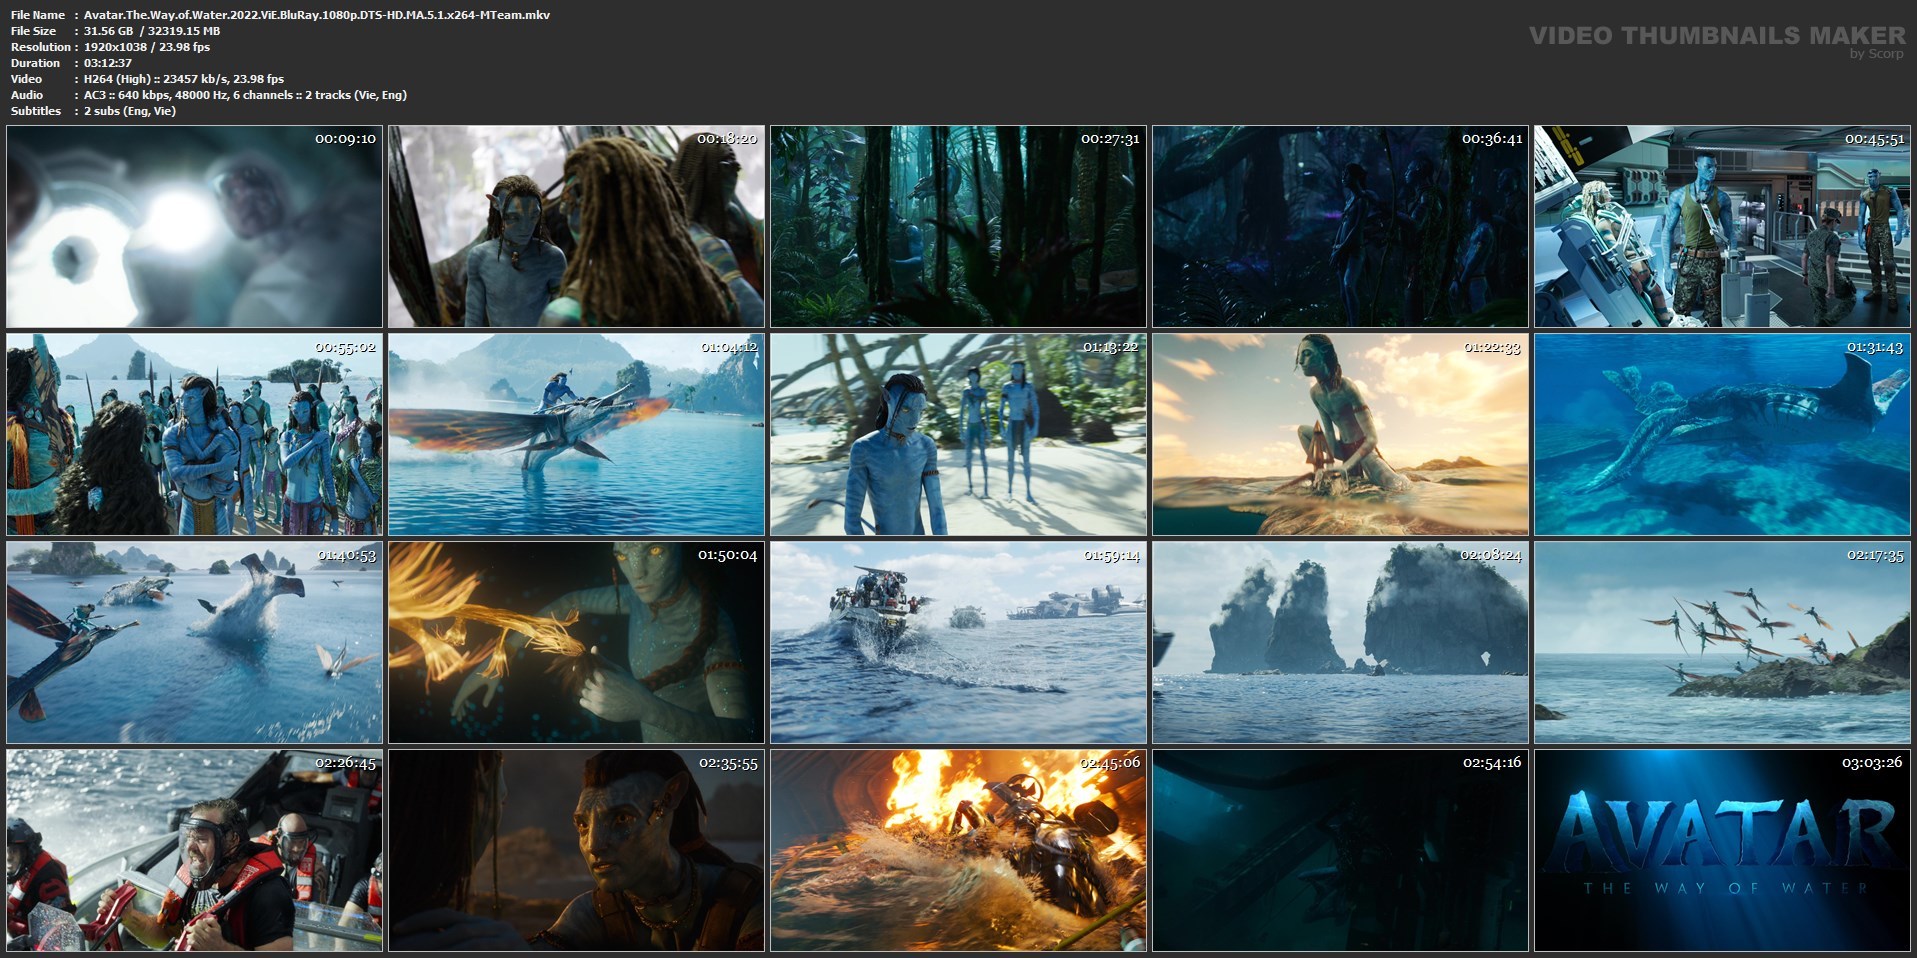Select the dark jungle thumbnail at 00:36:41
The width and height of the screenshot is (1917, 958).
[x=1340, y=227]
